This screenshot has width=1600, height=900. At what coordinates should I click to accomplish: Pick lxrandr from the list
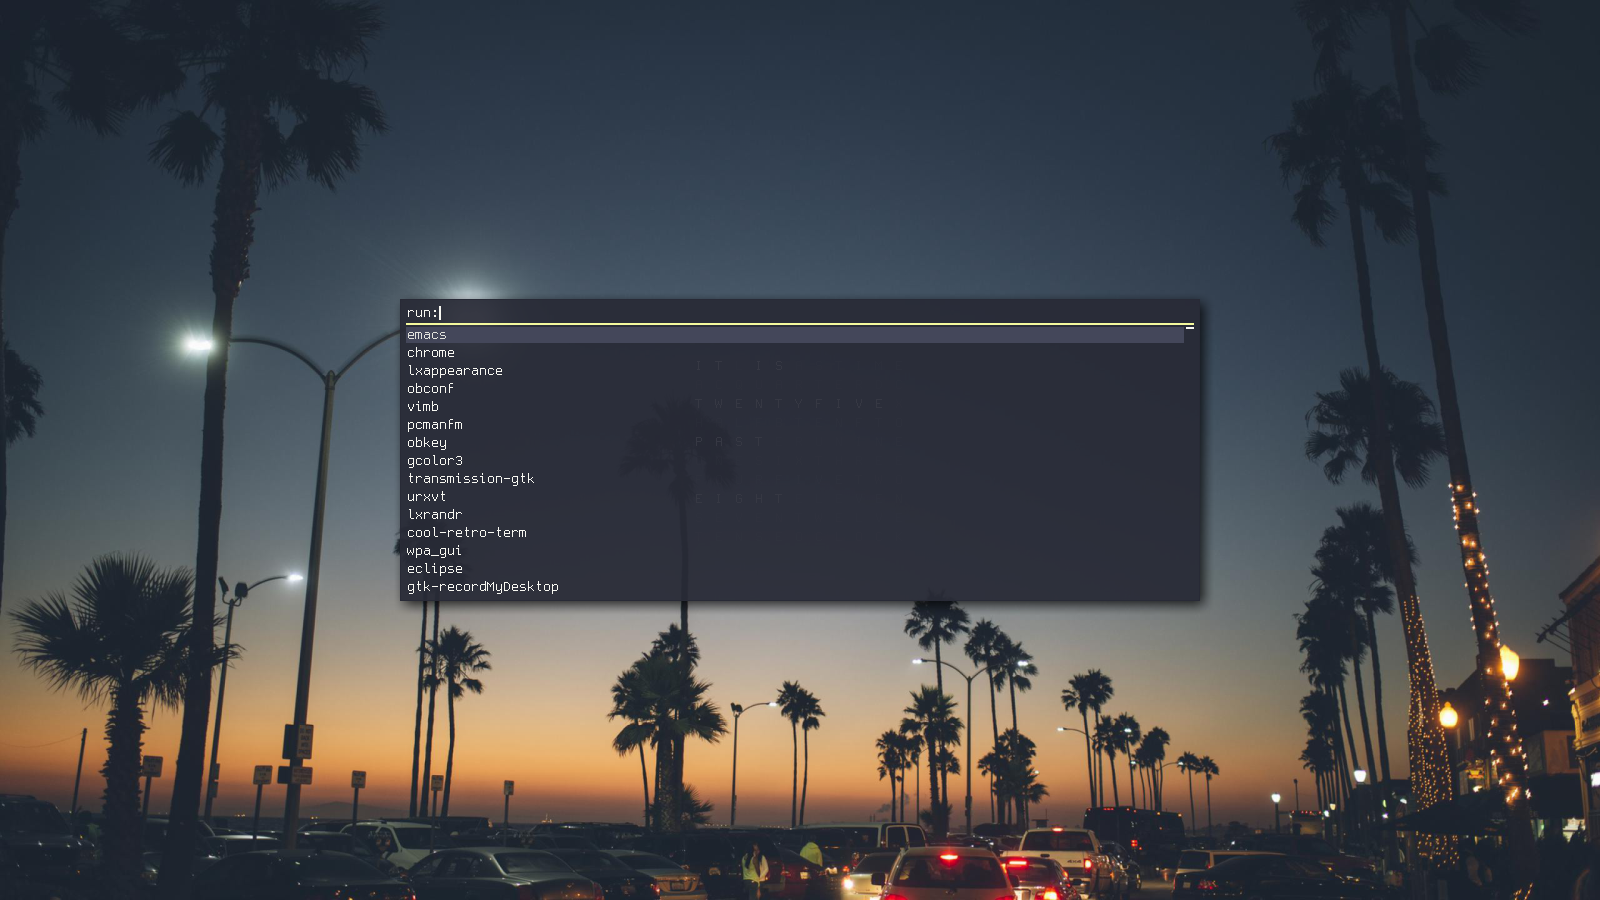(794, 515)
